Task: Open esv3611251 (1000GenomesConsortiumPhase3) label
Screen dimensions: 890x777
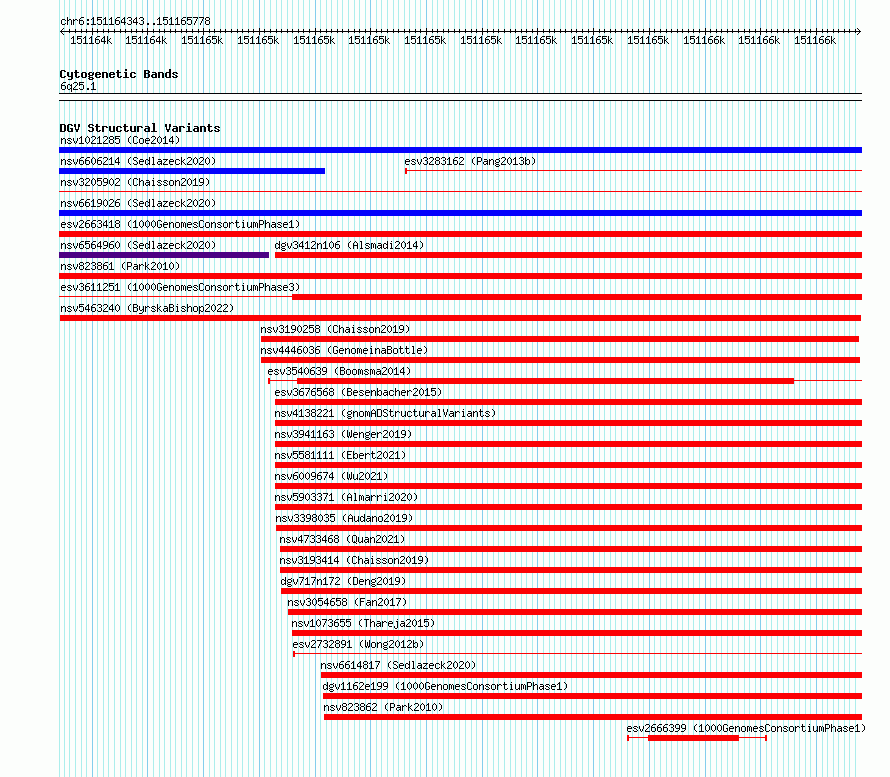Action: (x=180, y=287)
